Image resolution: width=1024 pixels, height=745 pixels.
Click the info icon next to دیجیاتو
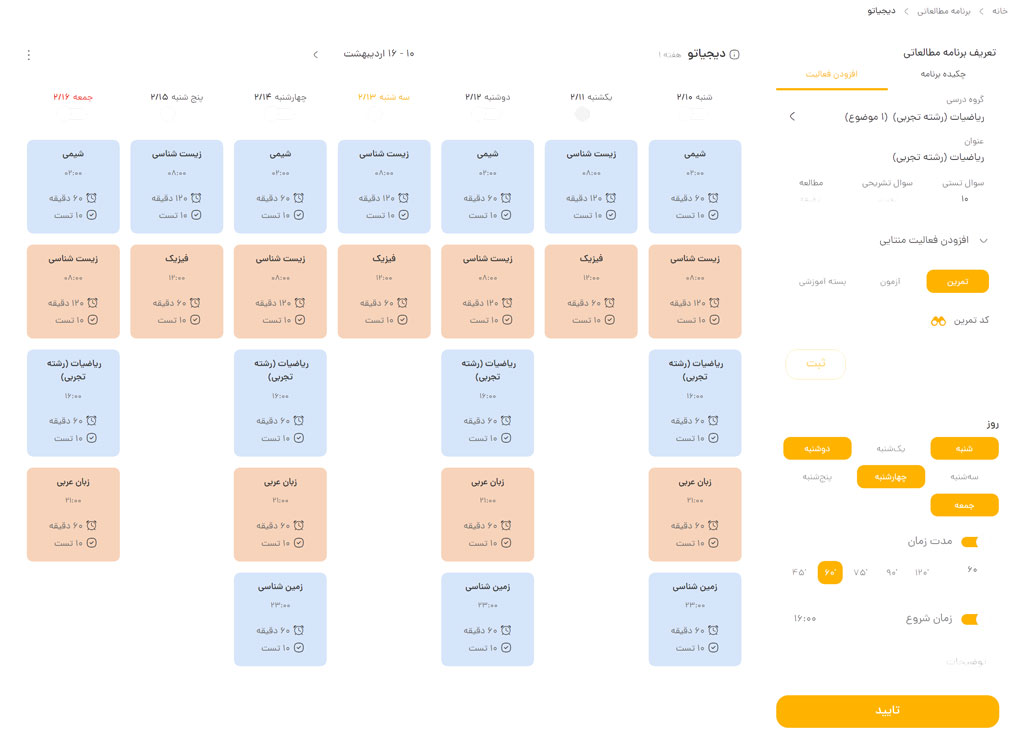pos(734,54)
